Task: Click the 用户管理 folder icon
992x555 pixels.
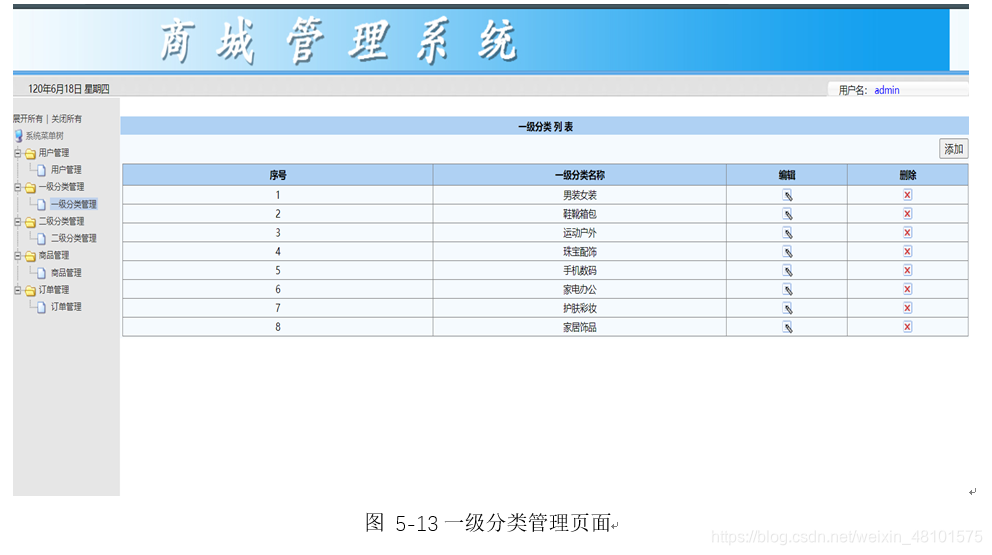Action: pyautogui.click(x=30, y=154)
